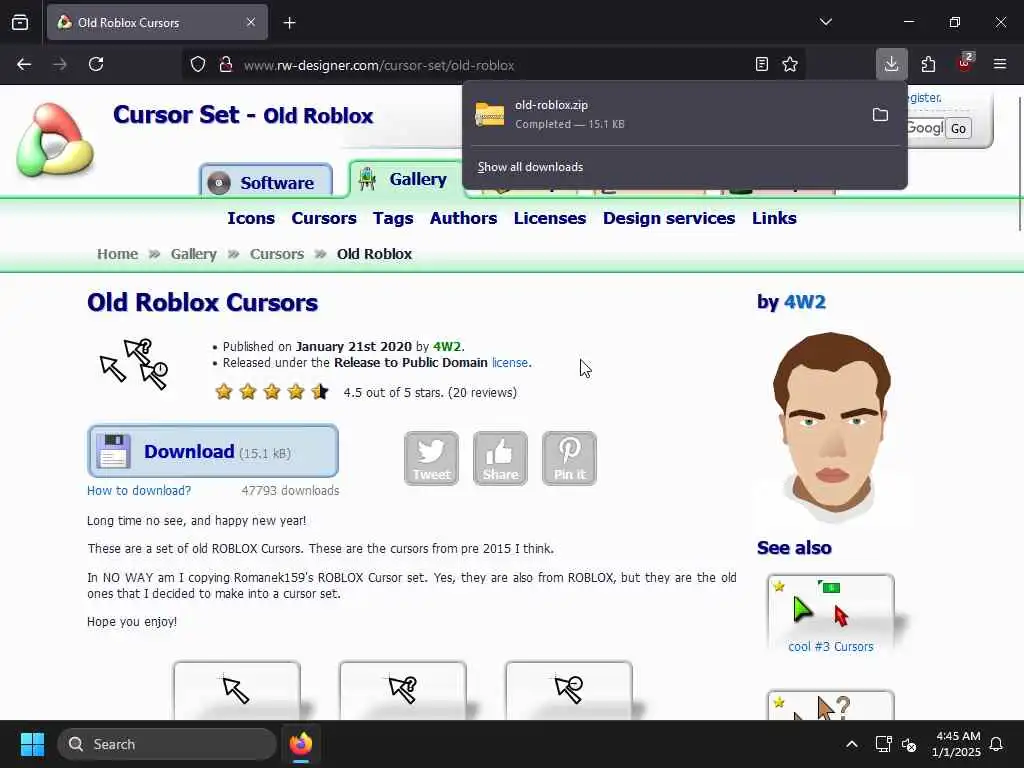Click the thumbs-up Share button
The width and height of the screenshot is (1024, 768).
(x=500, y=458)
